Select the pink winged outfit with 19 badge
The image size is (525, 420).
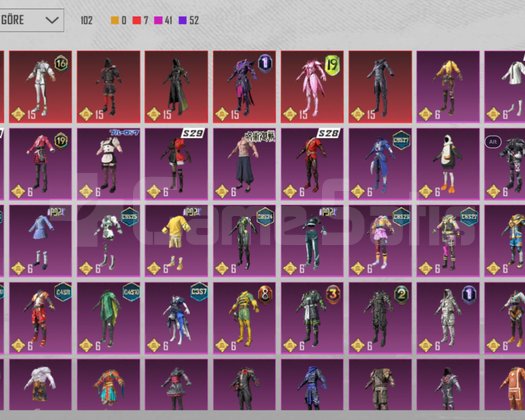click(x=312, y=87)
